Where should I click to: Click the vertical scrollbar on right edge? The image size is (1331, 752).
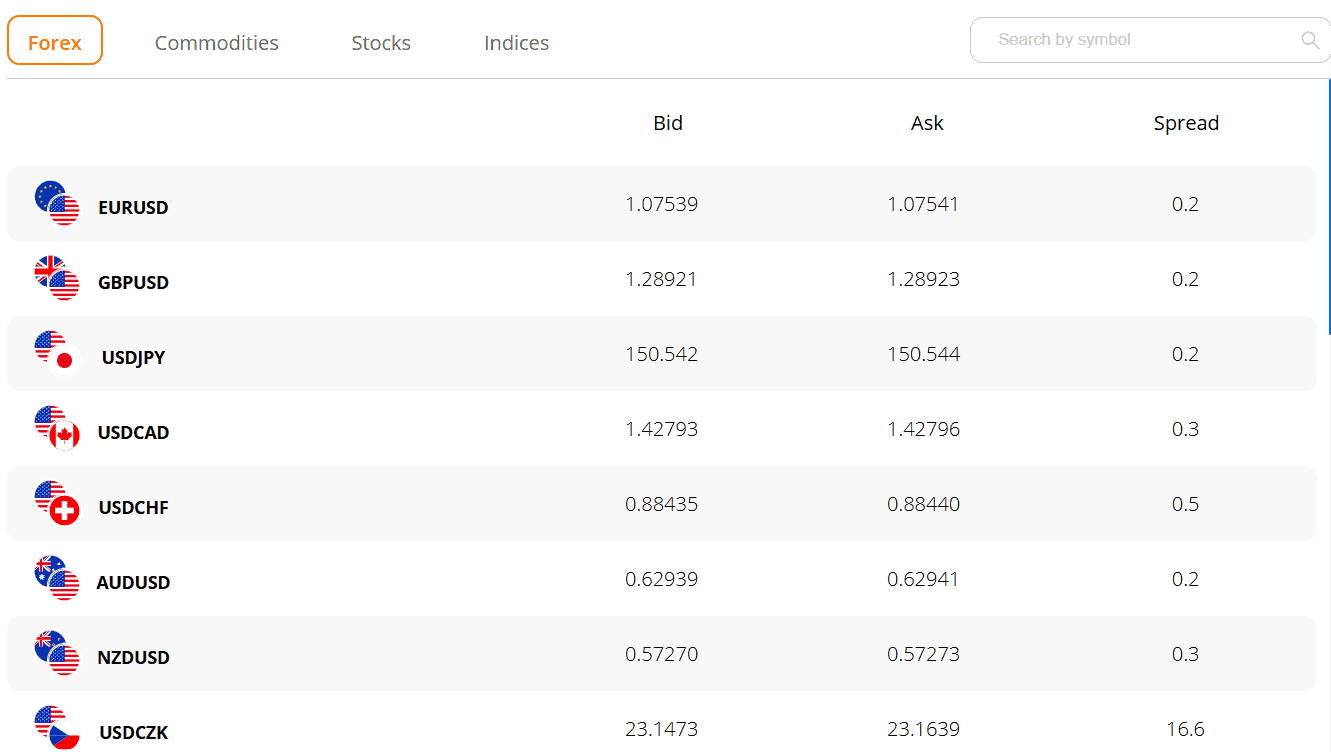click(1329, 210)
